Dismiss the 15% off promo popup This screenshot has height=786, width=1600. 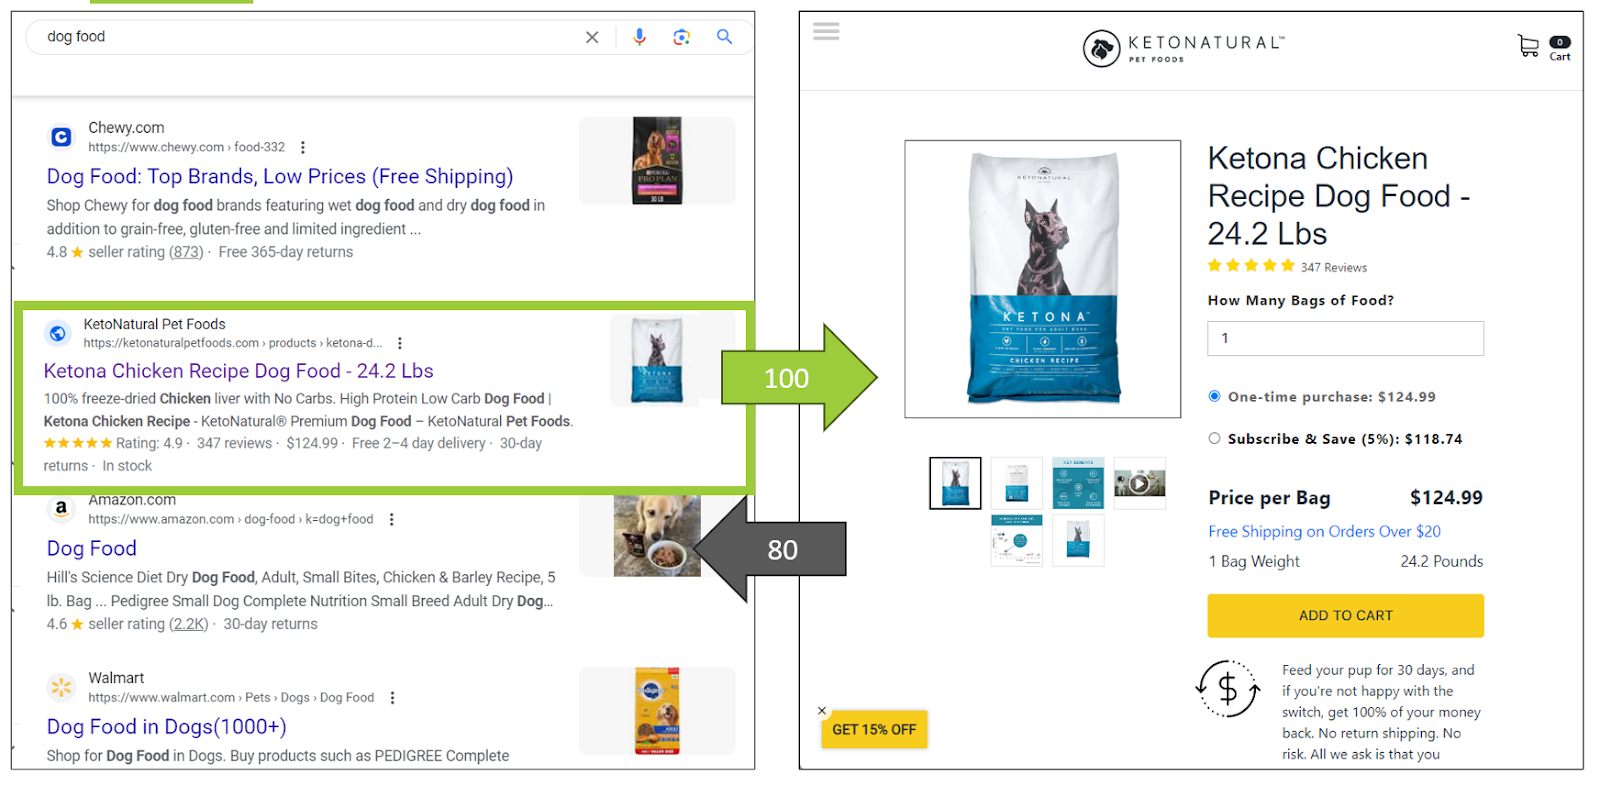pyautogui.click(x=822, y=711)
